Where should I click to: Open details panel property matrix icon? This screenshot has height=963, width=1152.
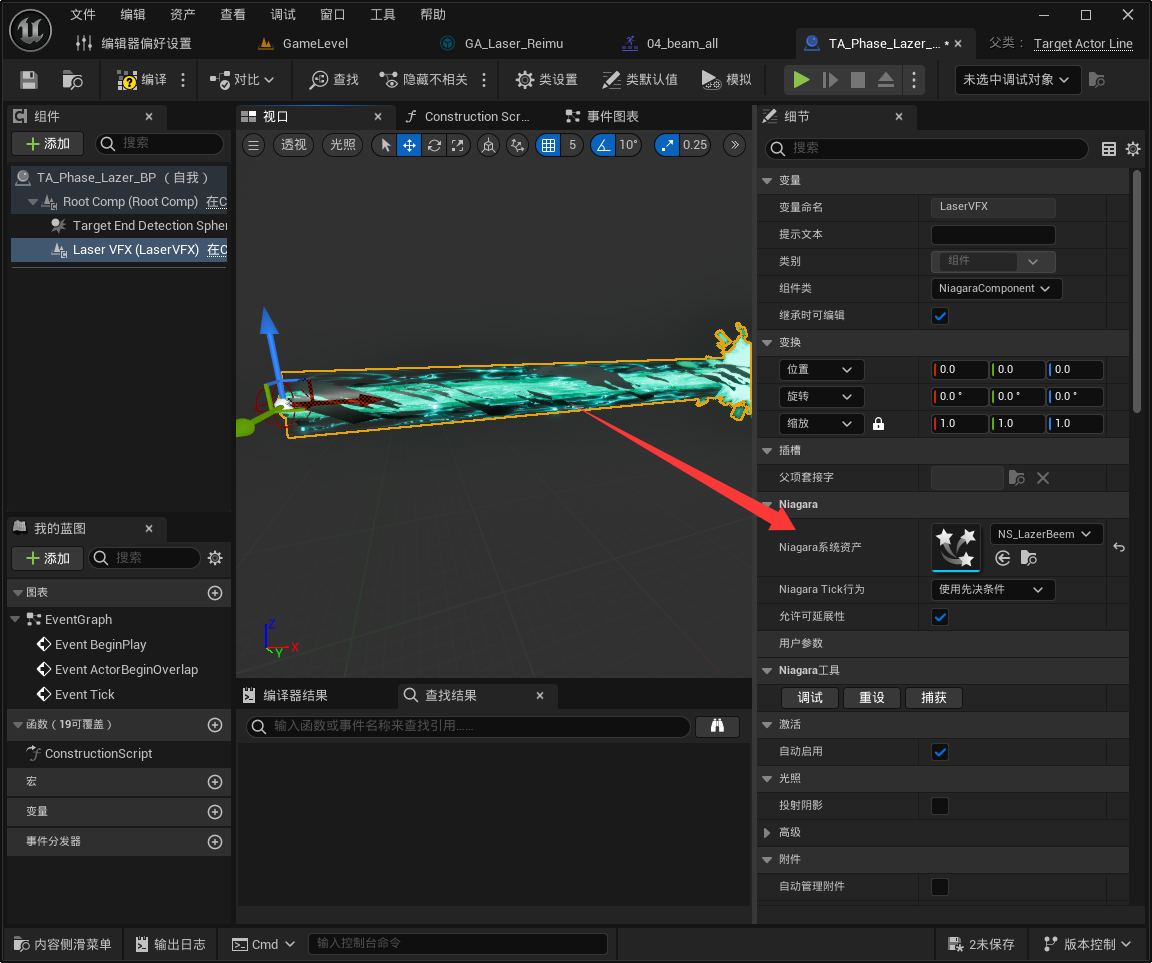[x=1109, y=149]
